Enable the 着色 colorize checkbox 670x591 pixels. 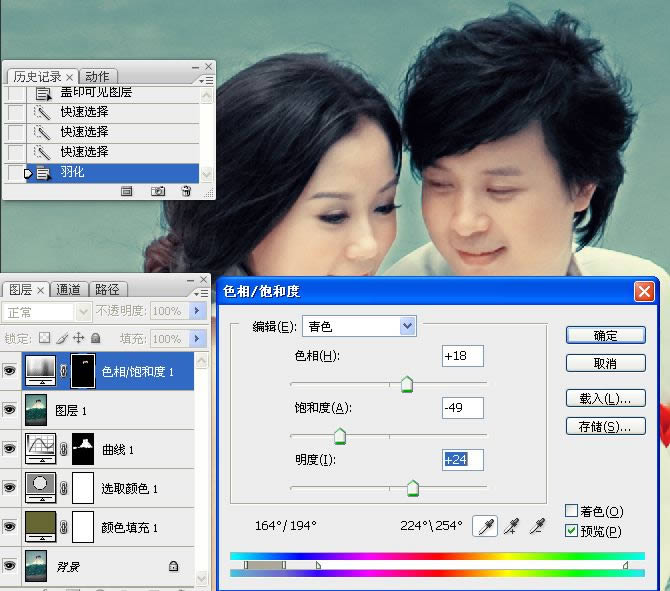click(x=572, y=511)
